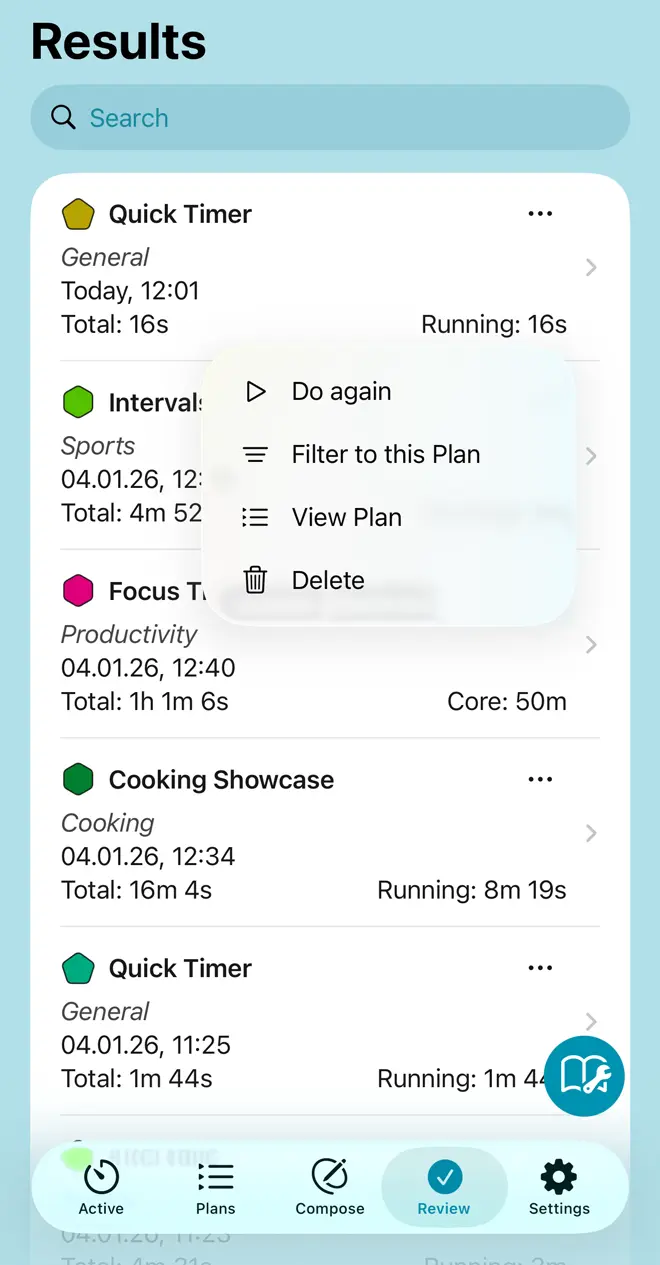Toggle the top Quick Timer options menu
Image resolution: width=660 pixels, height=1265 pixels.
click(x=540, y=213)
